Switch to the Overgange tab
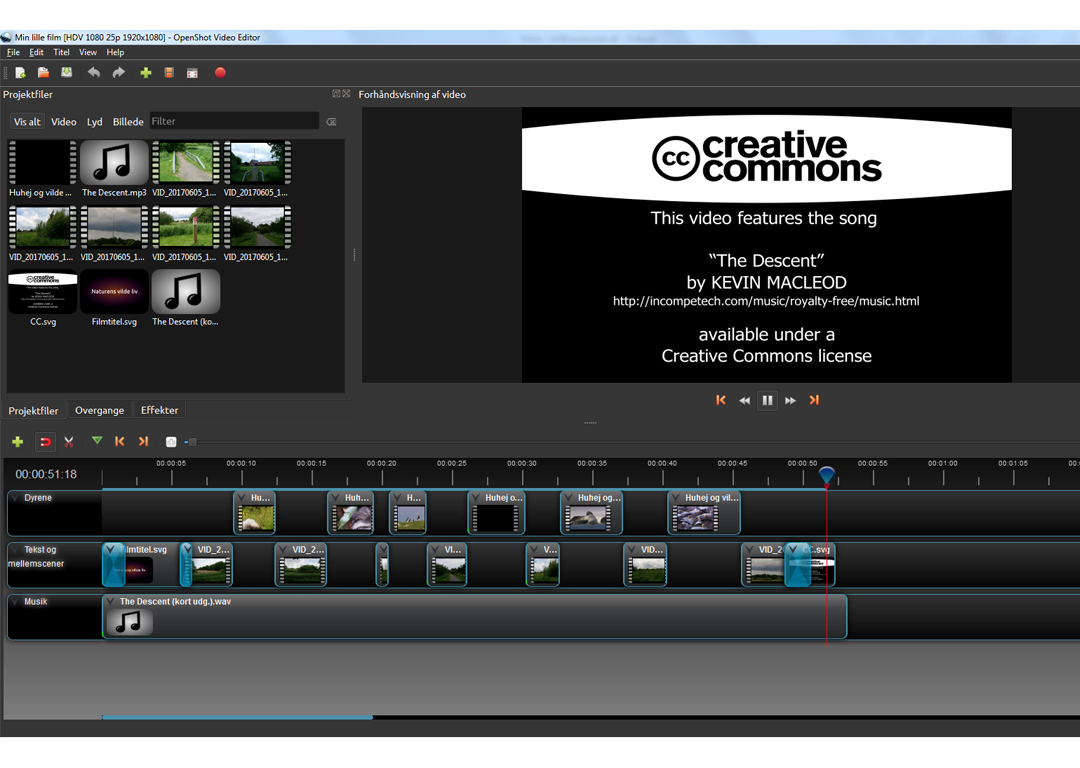The width and height of the screenshot is (1080, 768). click(x=100, y=411)
